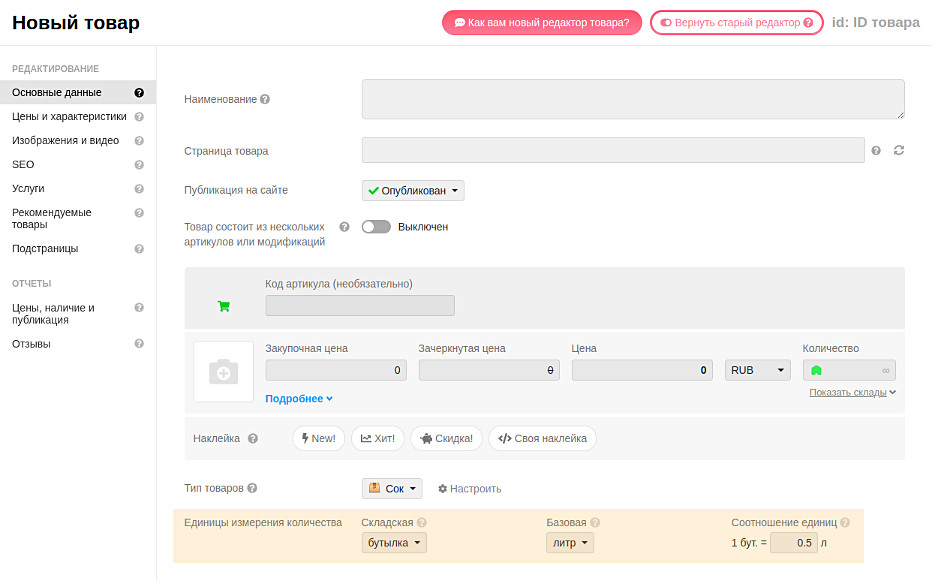Click help icon next to Наименование
Viewport: 932px width, 581px height.
pos(265,100)
